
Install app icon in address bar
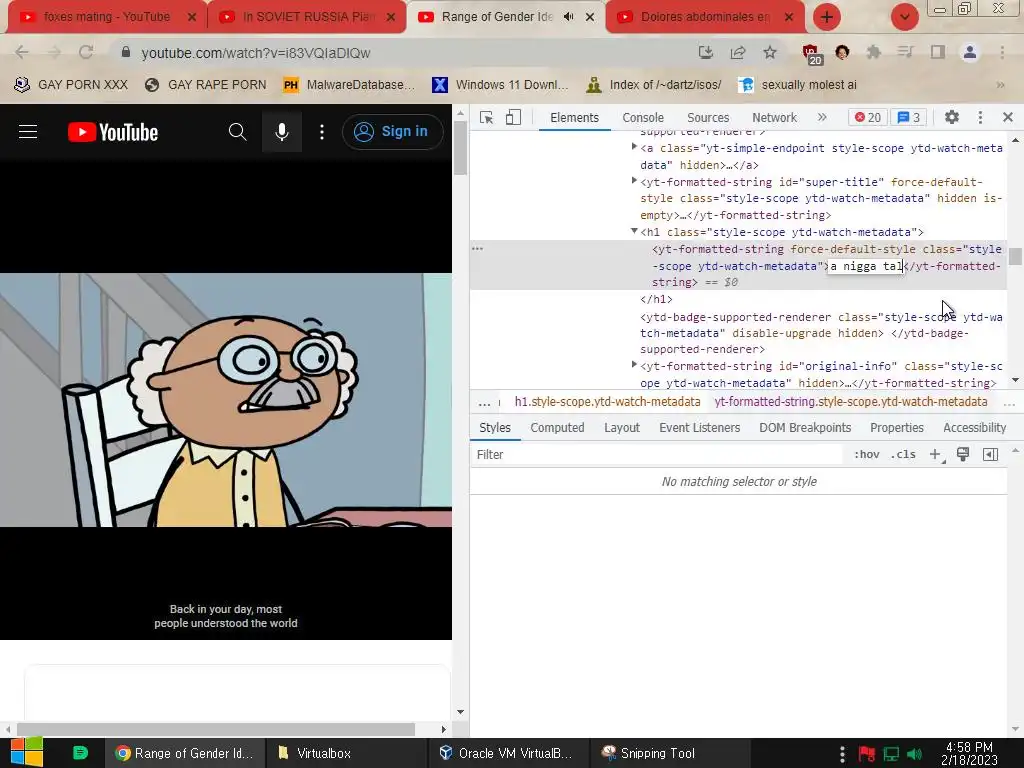pyautogui.click(x=705, y=52)
